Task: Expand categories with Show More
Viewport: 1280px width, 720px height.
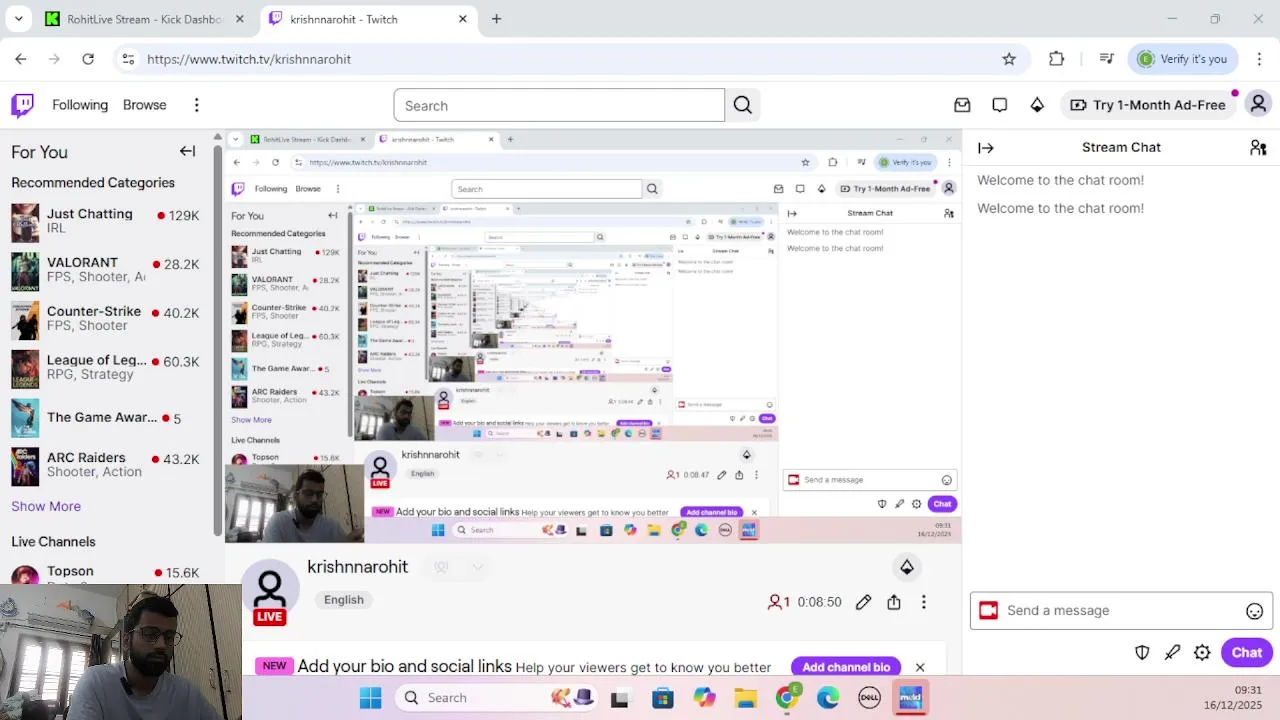Action: pyautogui.click(x=46, y=506)
